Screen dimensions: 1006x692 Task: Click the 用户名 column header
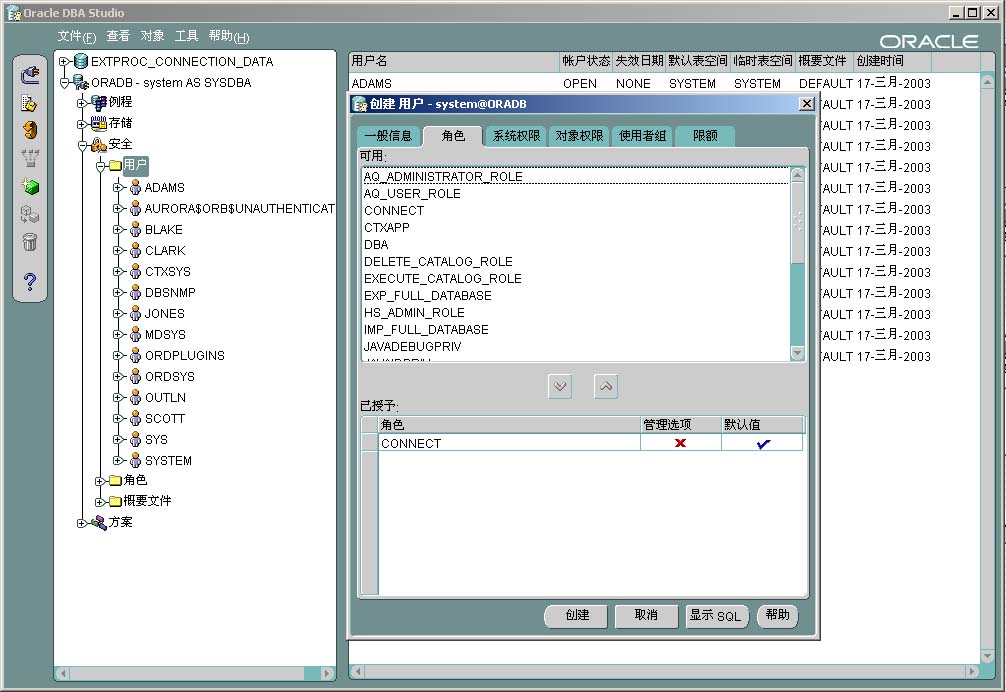coord(455,61)
